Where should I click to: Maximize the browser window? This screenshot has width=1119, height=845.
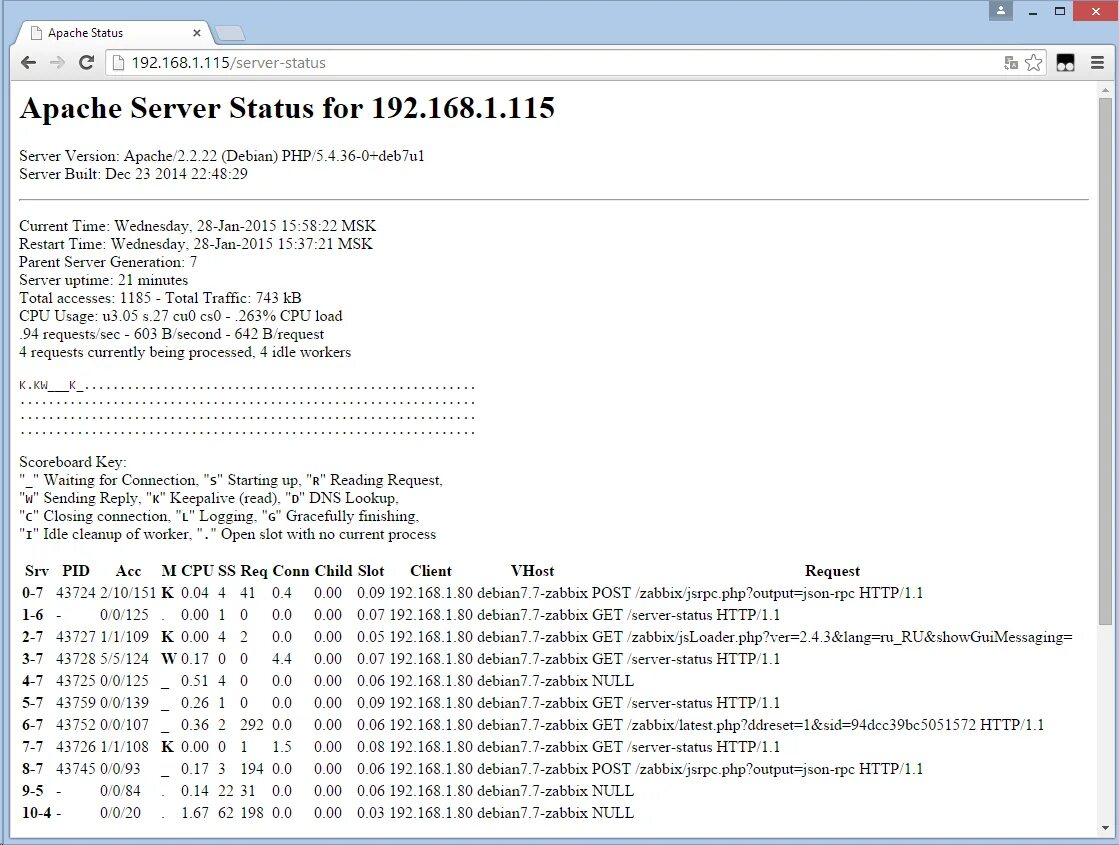[x=1060, y=11]
